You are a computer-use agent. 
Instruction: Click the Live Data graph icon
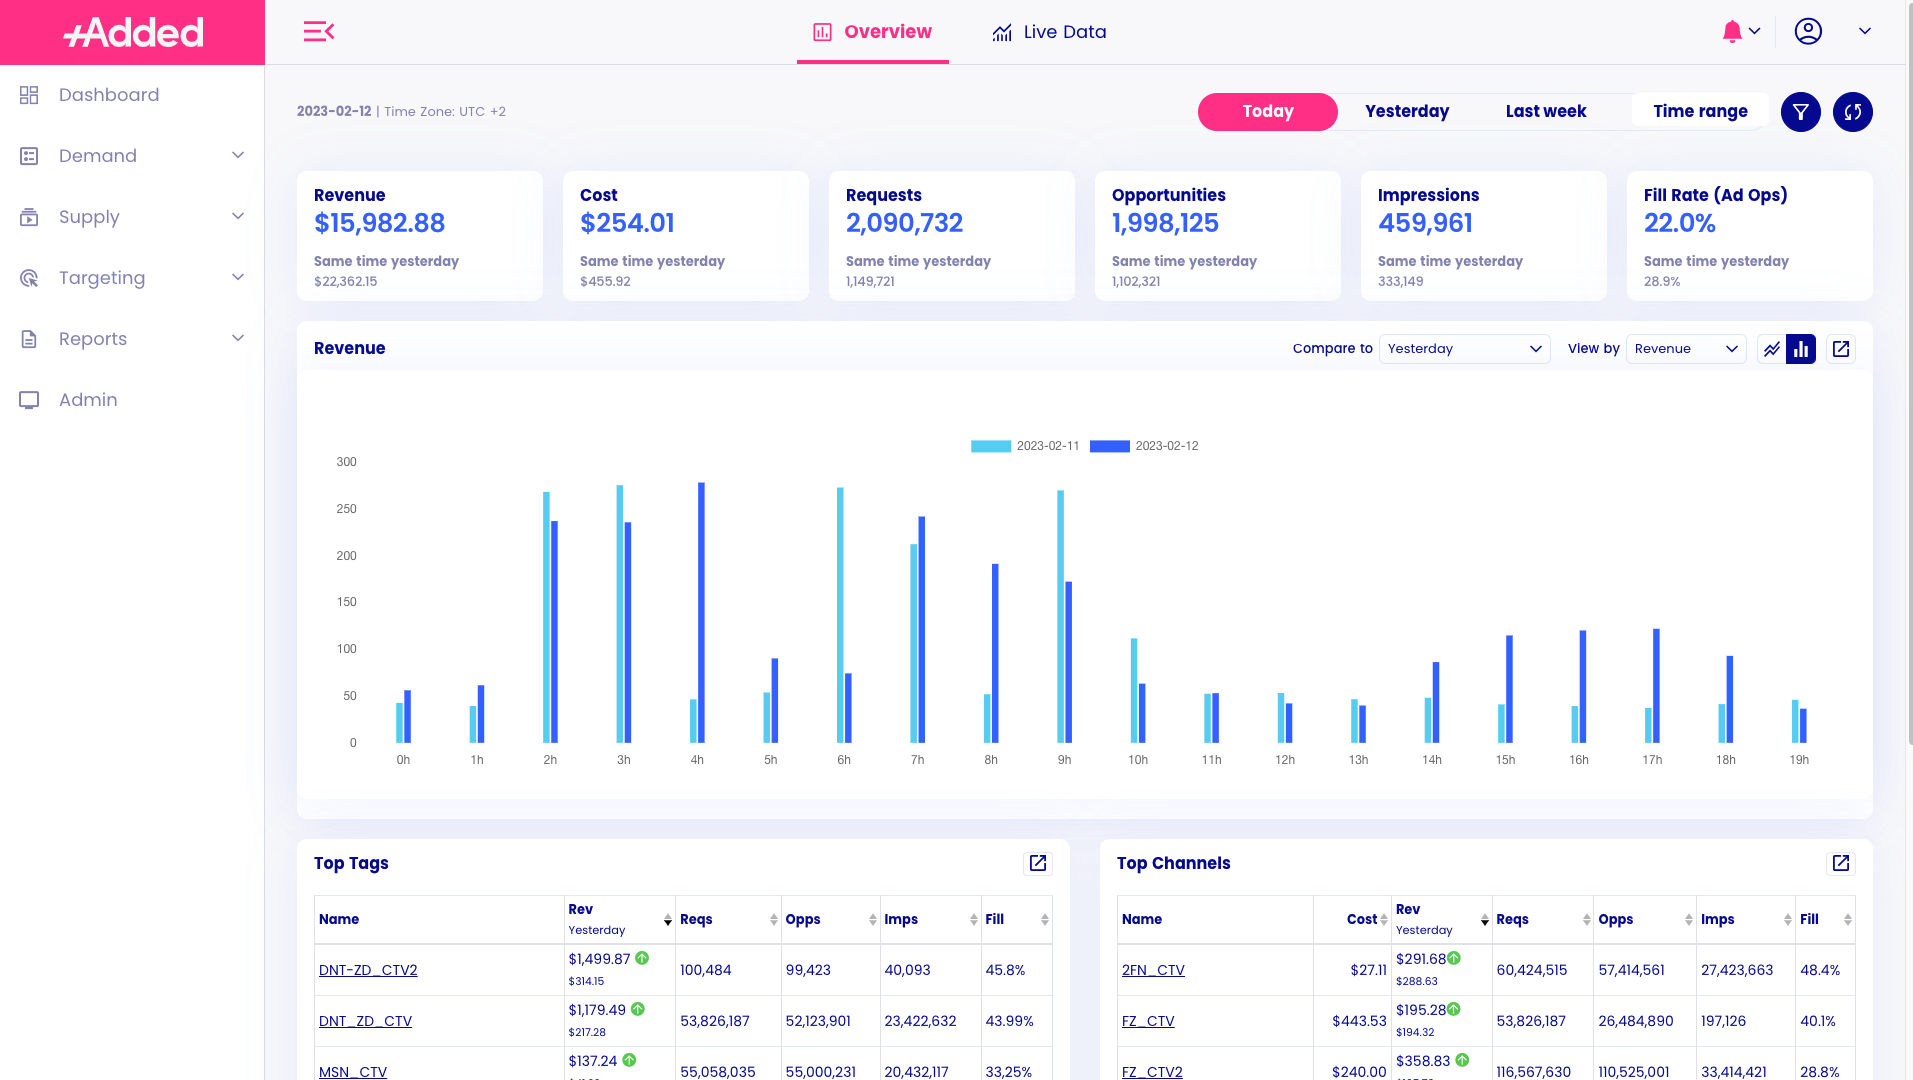pyautogui.click(x=1002, y=32)
